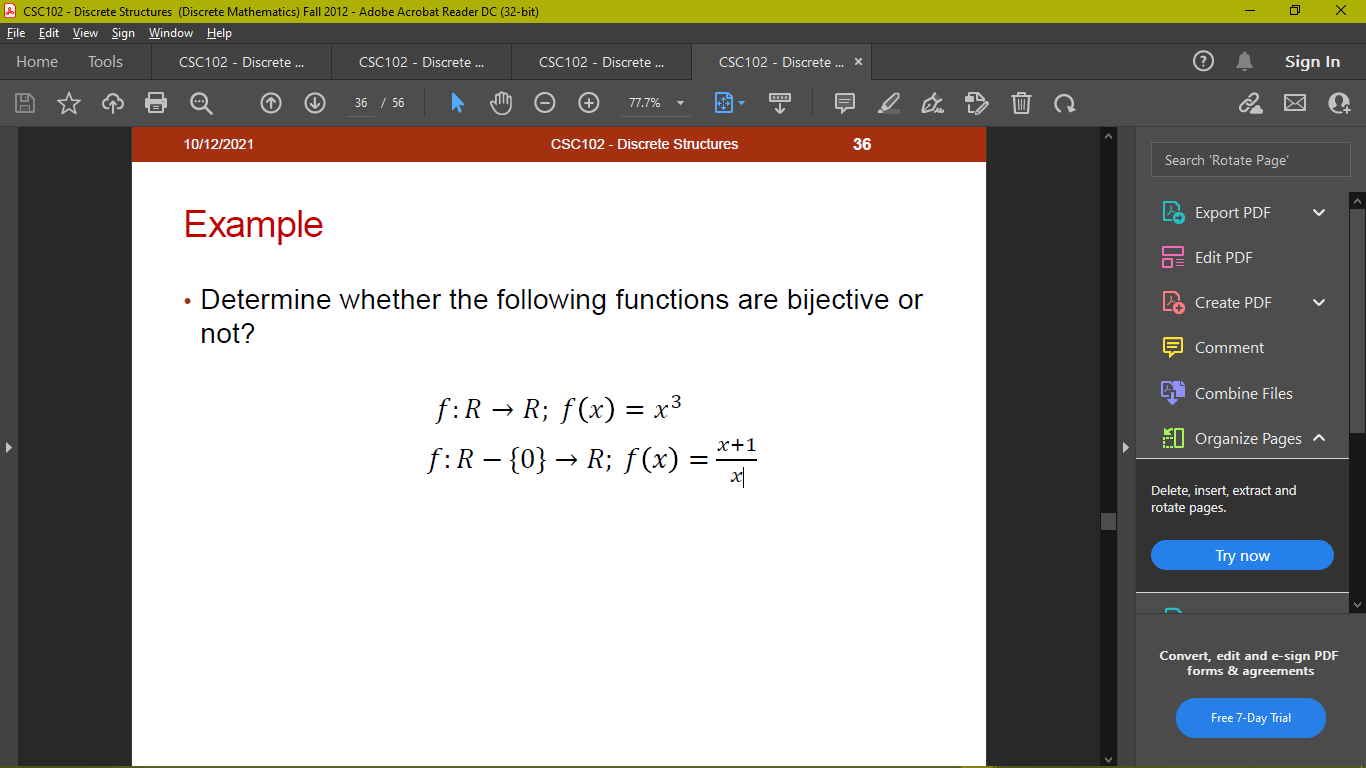Collapse the Organize Pages section
The width and height of the screenshot is (1366, 768).
[x=1319, y=438]
